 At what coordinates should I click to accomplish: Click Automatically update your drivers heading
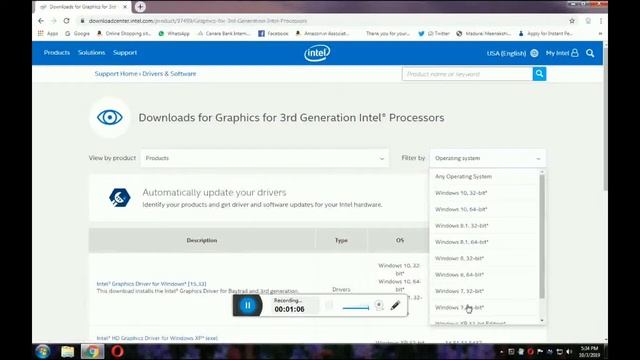tap(214, 192)
